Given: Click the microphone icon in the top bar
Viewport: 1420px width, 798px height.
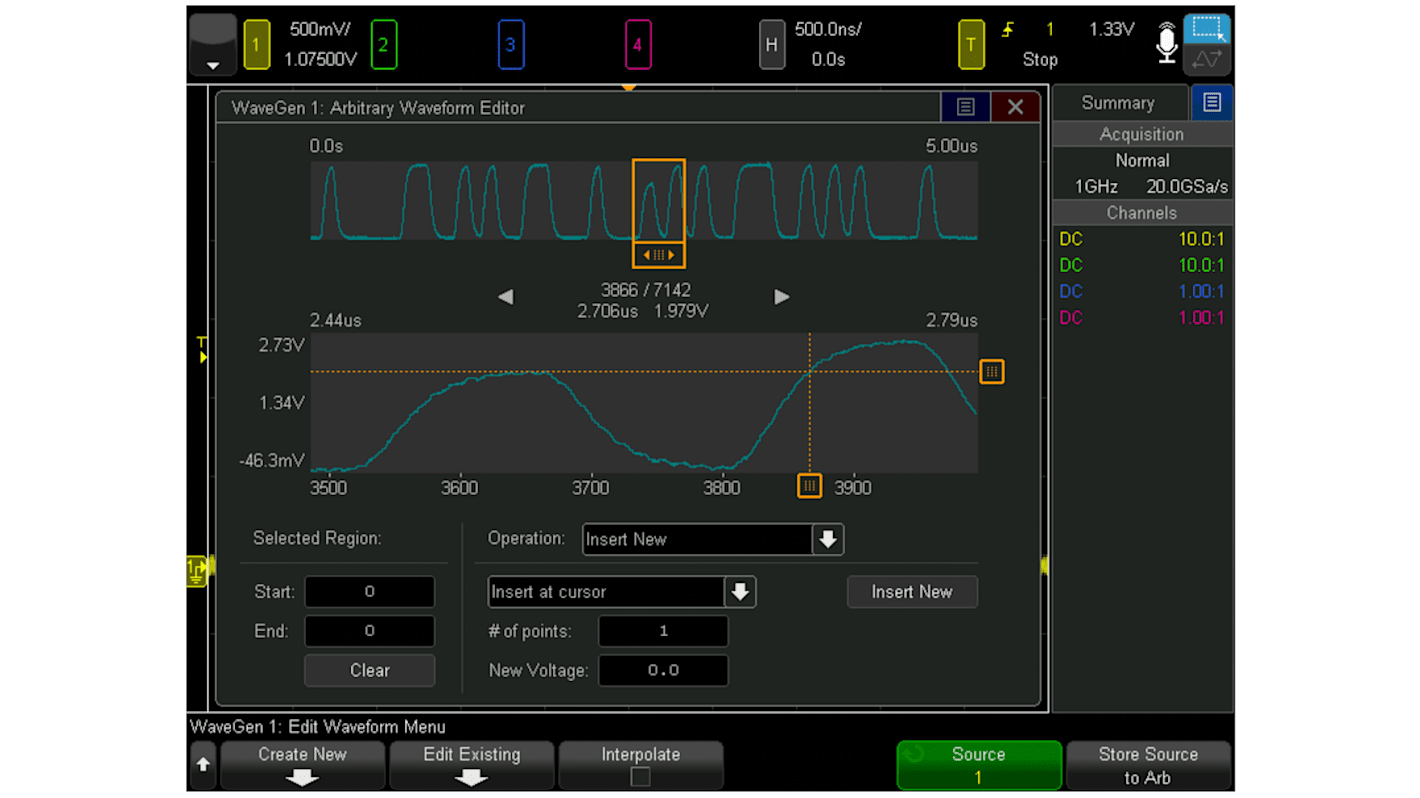Looking at the screenshot, I should [x=1166, y=43].
